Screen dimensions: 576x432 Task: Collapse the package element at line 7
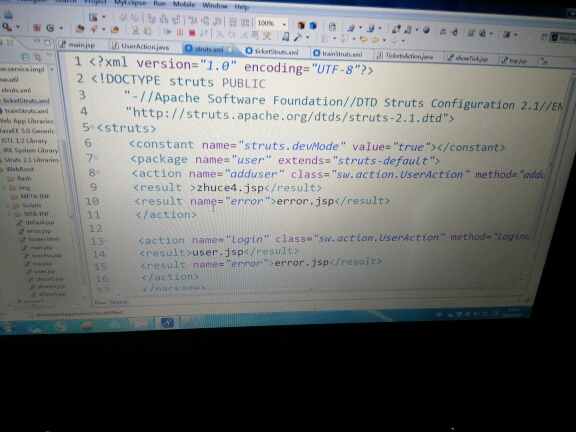(x=96, y=158)
